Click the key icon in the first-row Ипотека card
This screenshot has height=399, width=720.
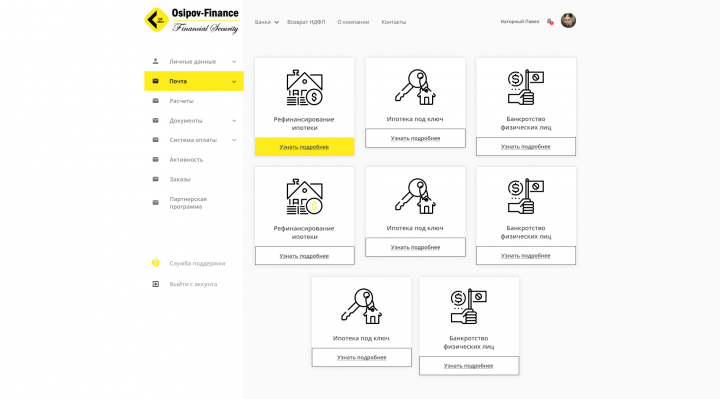tap(415, 87)
